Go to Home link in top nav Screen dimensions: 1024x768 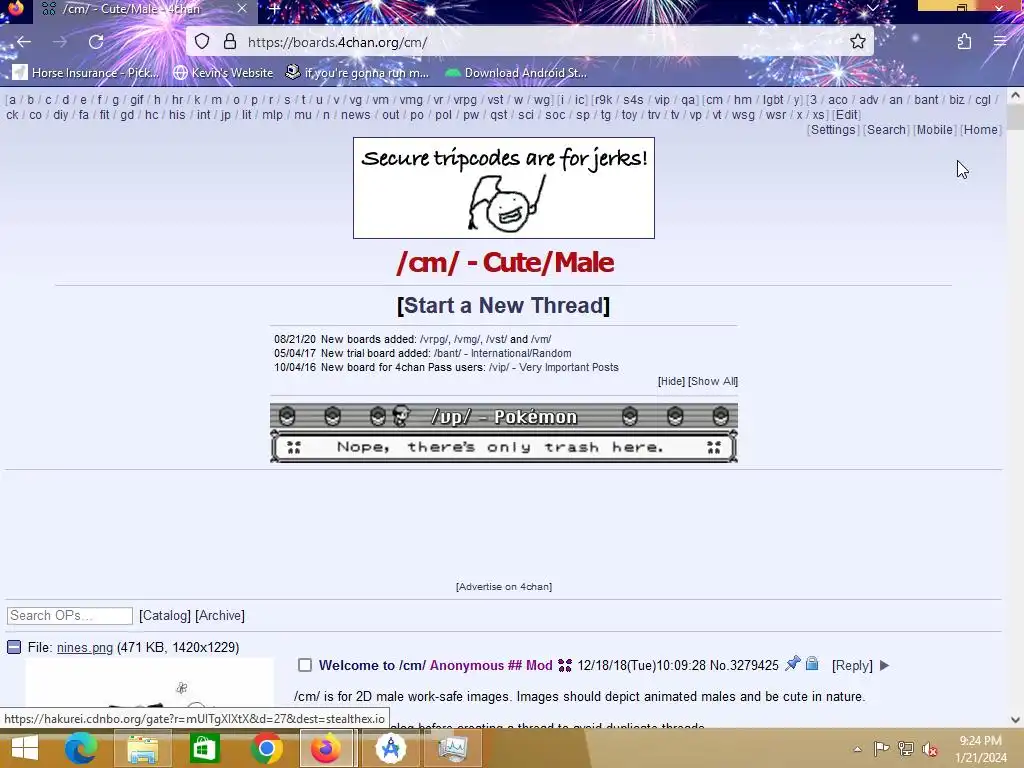click(980, 129)
